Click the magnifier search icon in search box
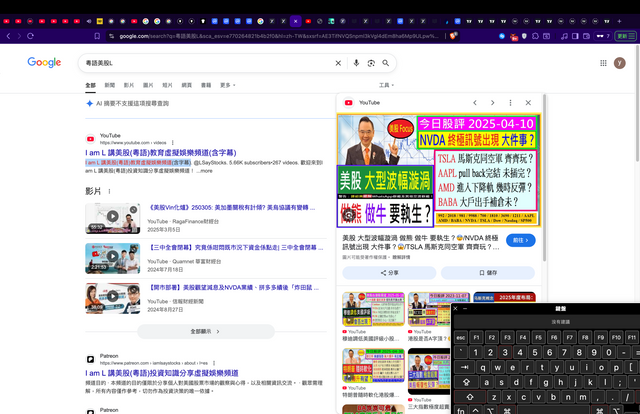Image resolution: width=640 pixels, height=414 pixels. click(x=386, y=63)
